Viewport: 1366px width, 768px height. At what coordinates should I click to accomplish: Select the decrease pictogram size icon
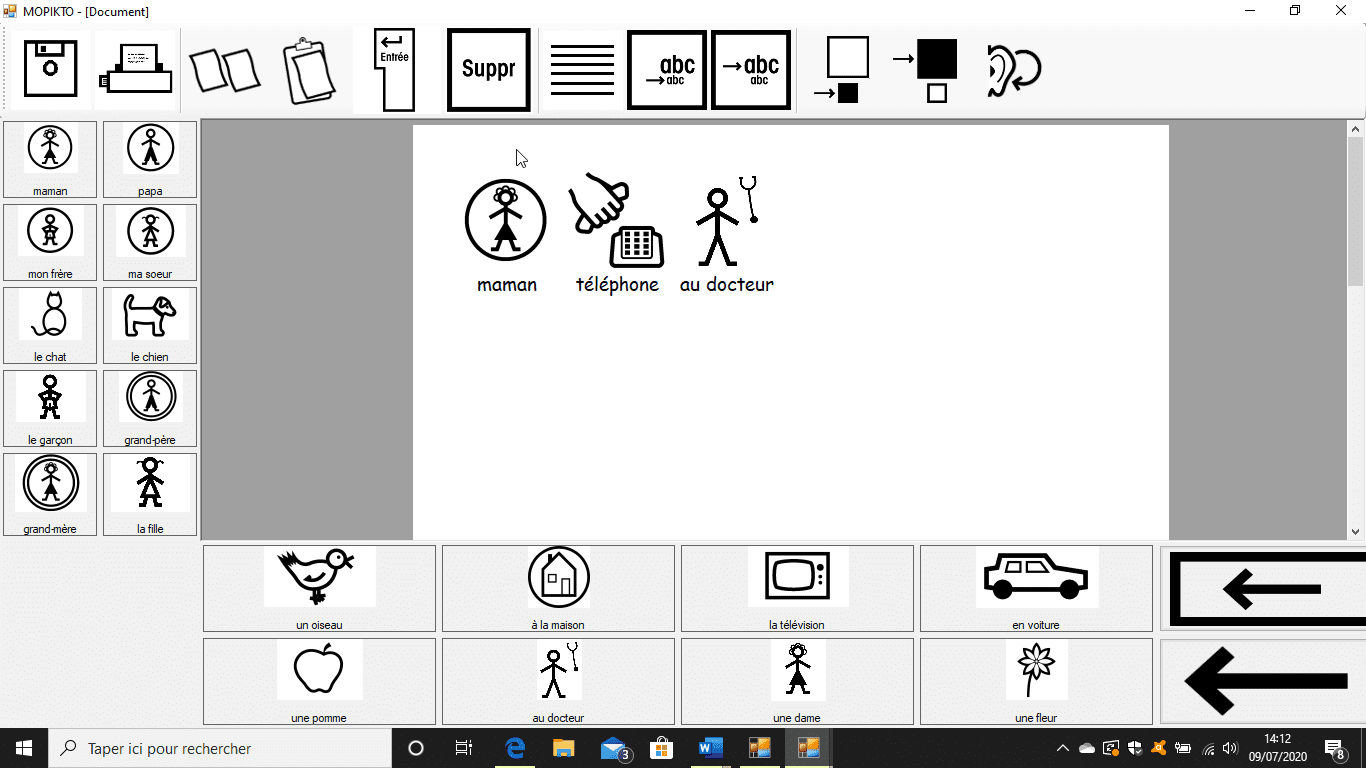841,70
